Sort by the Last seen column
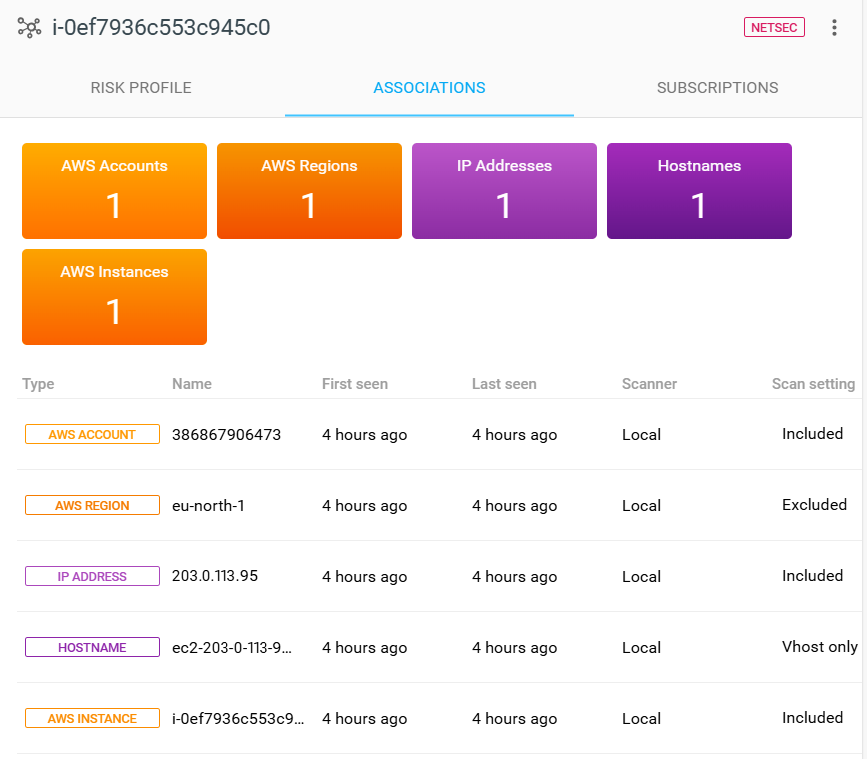Viewport: 867px width, 759px height. 504,384
